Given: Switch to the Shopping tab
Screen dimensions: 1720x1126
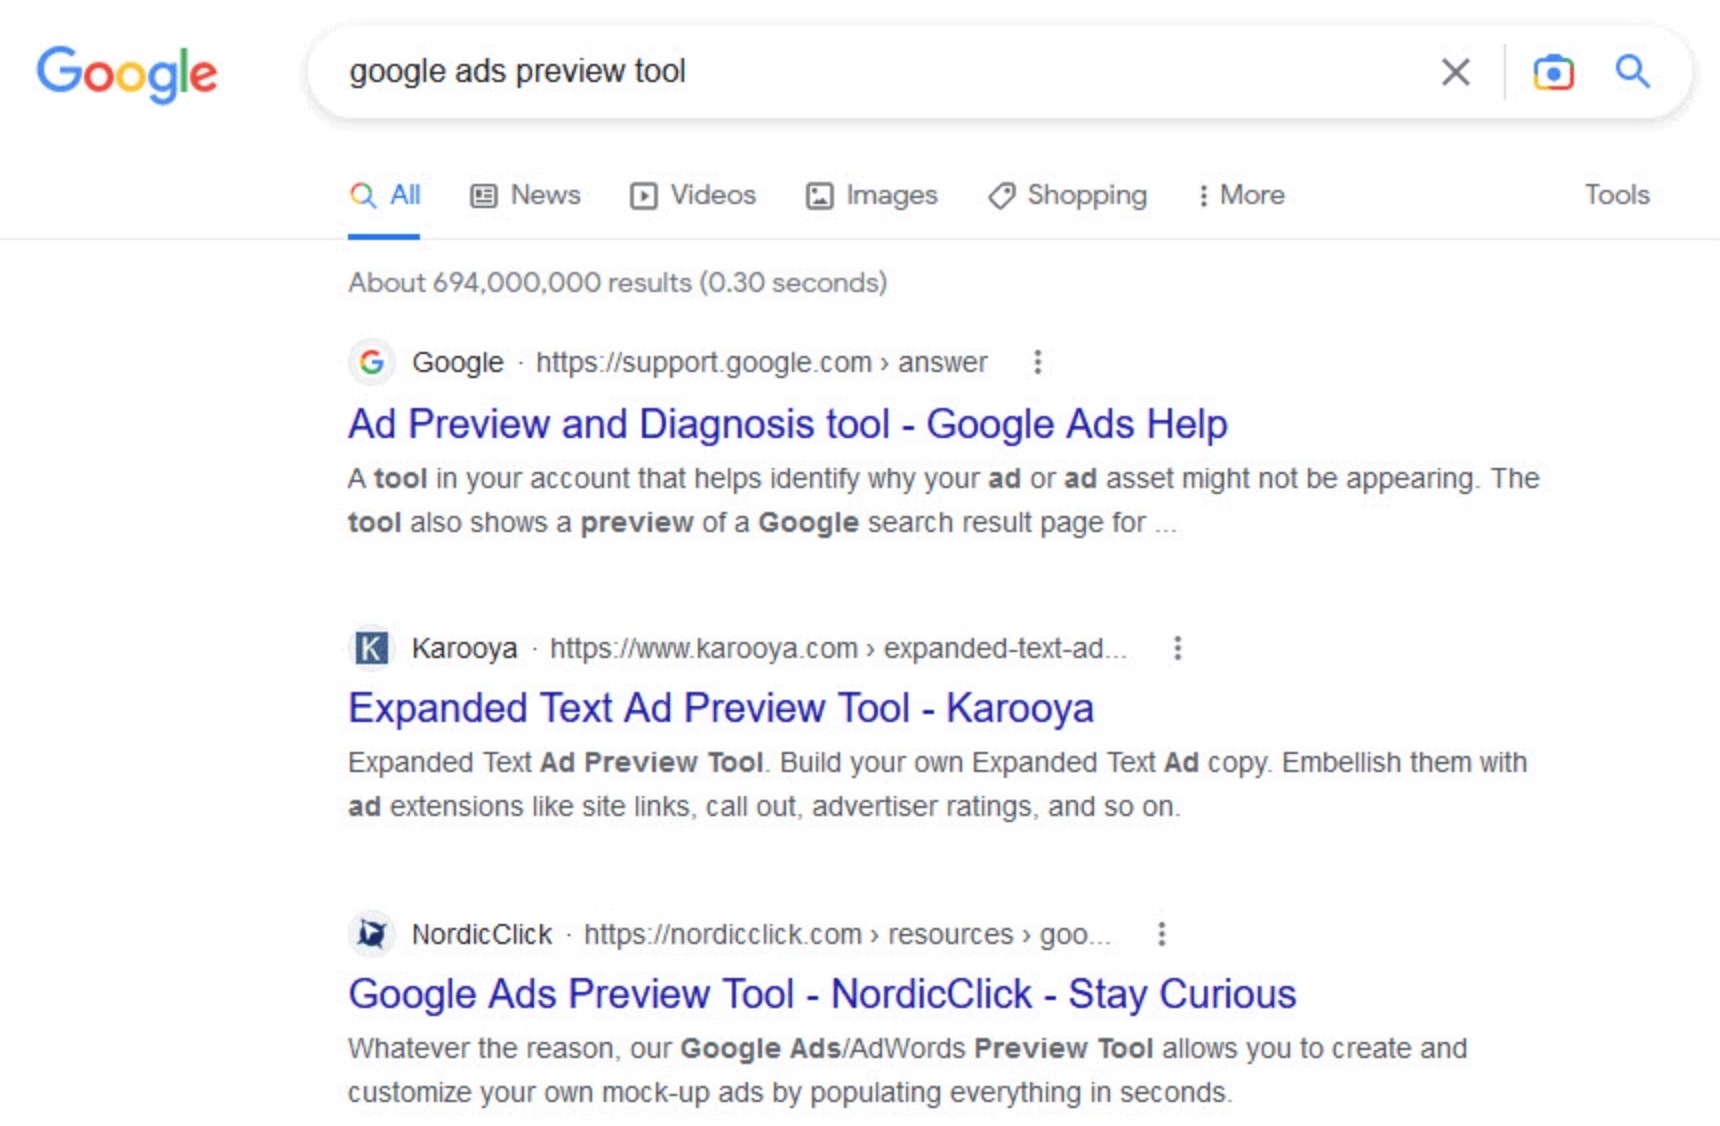Looking at the screenshot, I should (1067, 195).
